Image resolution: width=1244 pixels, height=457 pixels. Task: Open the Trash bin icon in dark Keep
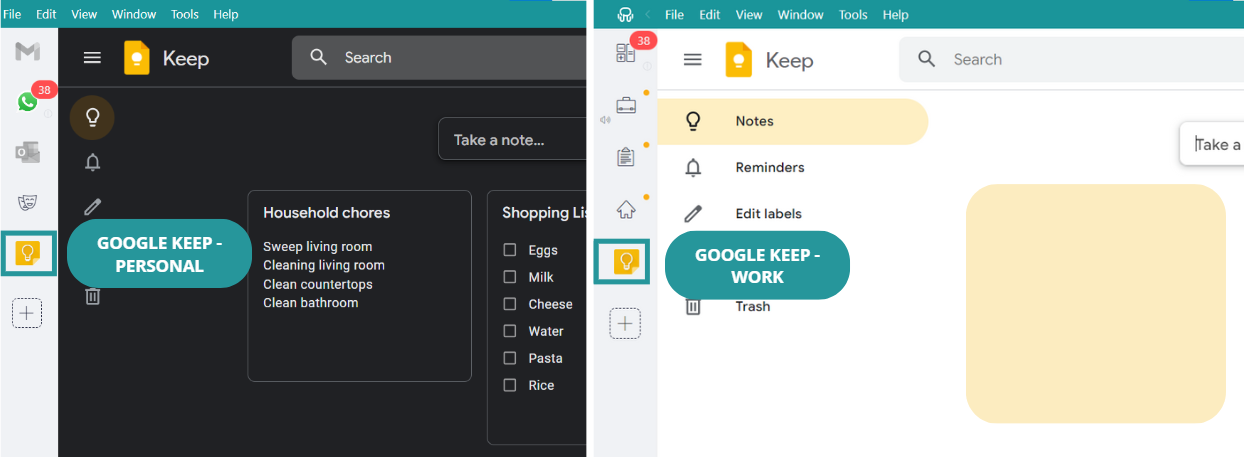point(92,296)
